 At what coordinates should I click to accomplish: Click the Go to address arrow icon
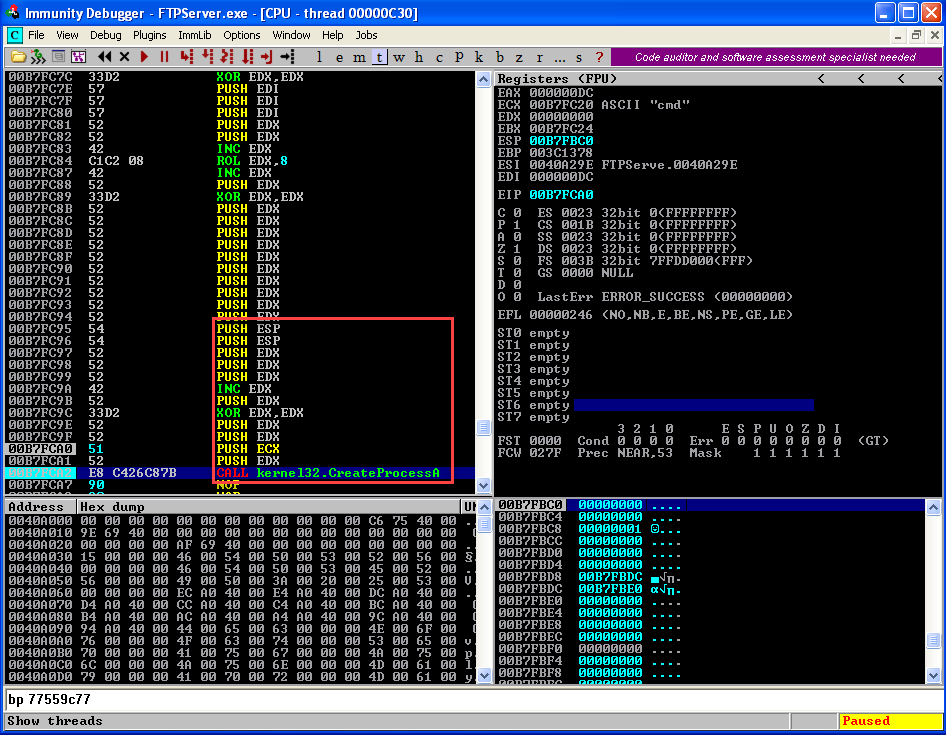coord(287,57)
